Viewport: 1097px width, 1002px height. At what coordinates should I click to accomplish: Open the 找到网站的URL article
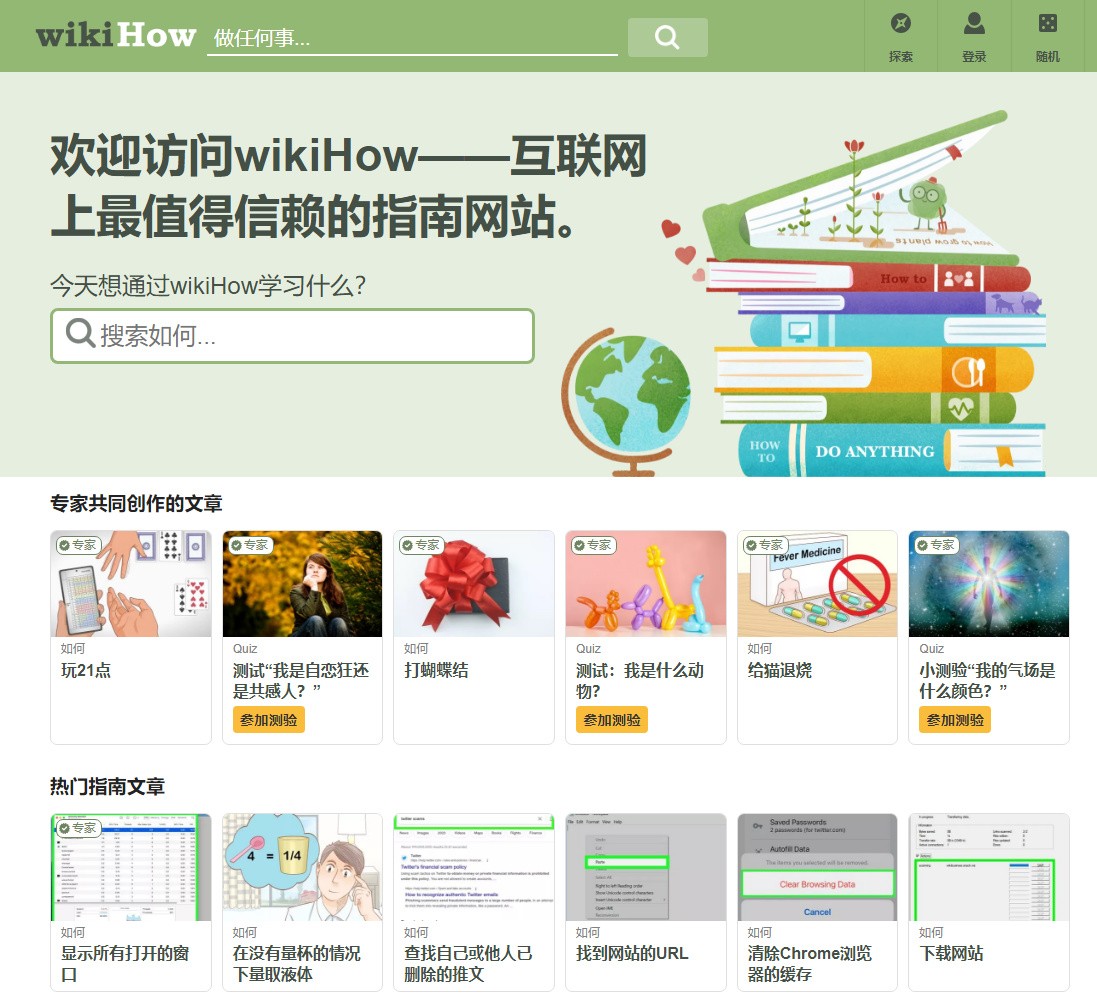(x=632, y=953)
